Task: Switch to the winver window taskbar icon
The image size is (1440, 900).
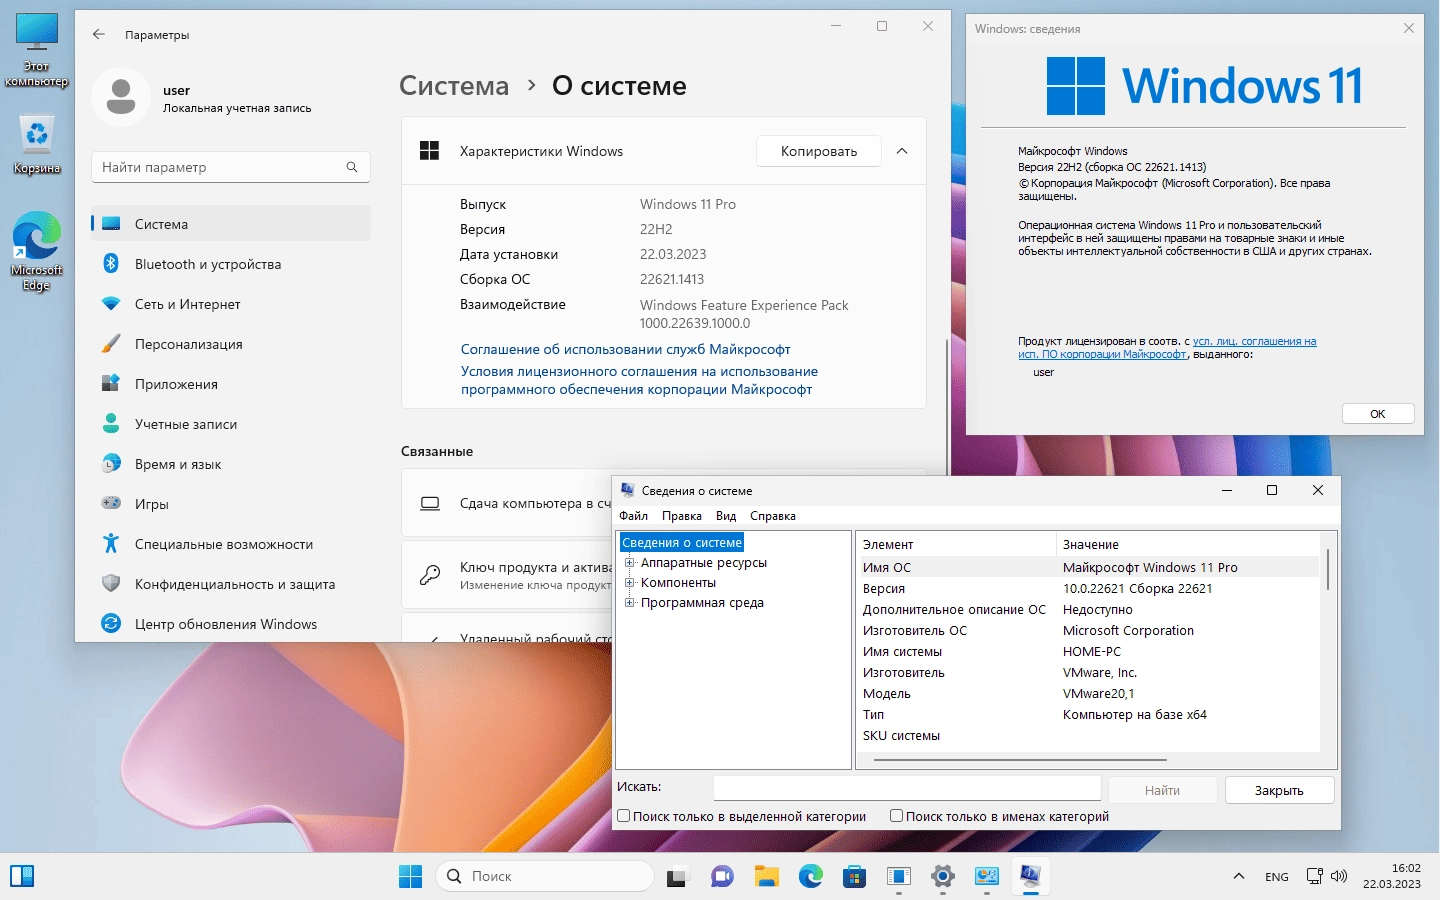Action: [x=898, y=877]
